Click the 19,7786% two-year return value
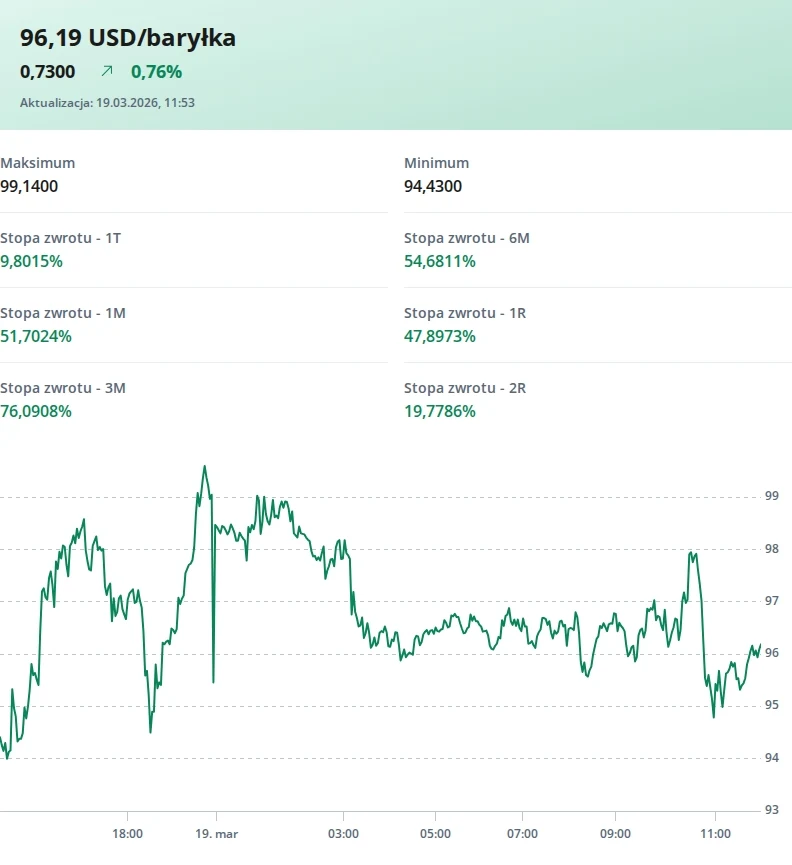 tap(440, 411)
